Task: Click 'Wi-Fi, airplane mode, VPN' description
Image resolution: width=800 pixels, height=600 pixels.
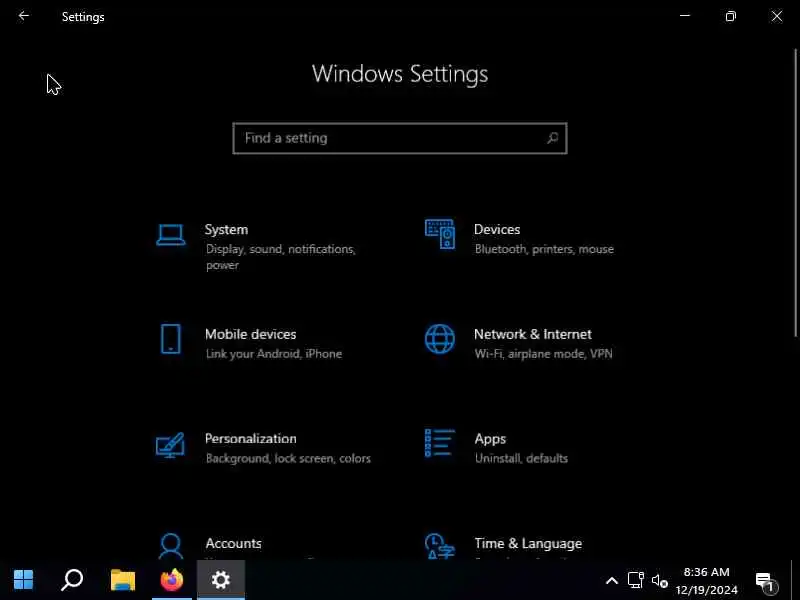Action: 543,354
